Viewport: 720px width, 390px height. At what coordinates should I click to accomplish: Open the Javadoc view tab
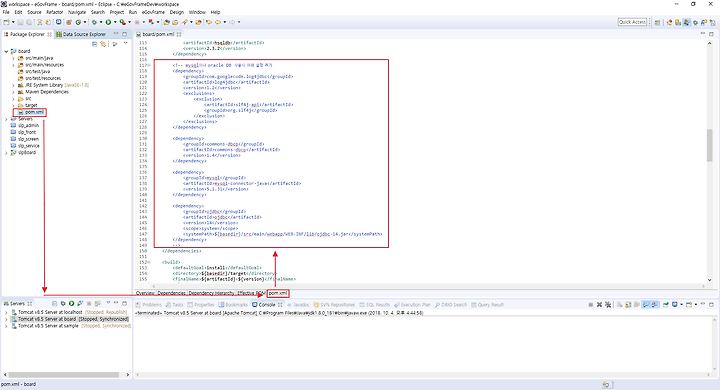pyautogui.click(x=298, y=305)
